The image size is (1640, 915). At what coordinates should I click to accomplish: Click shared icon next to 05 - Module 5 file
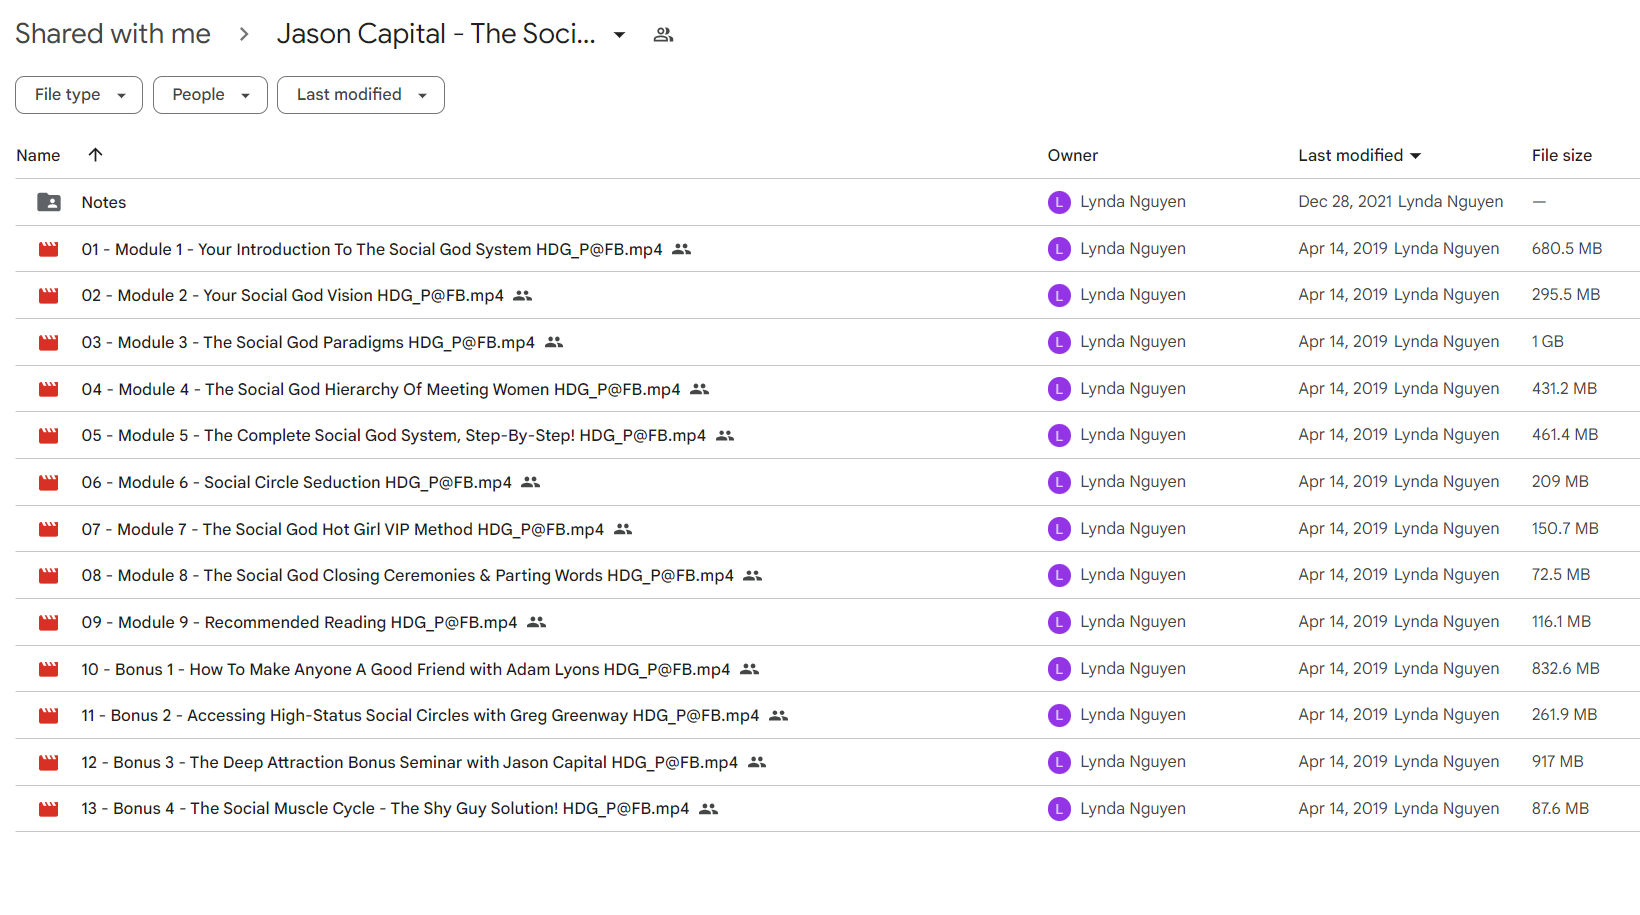[x=725, y=436]
